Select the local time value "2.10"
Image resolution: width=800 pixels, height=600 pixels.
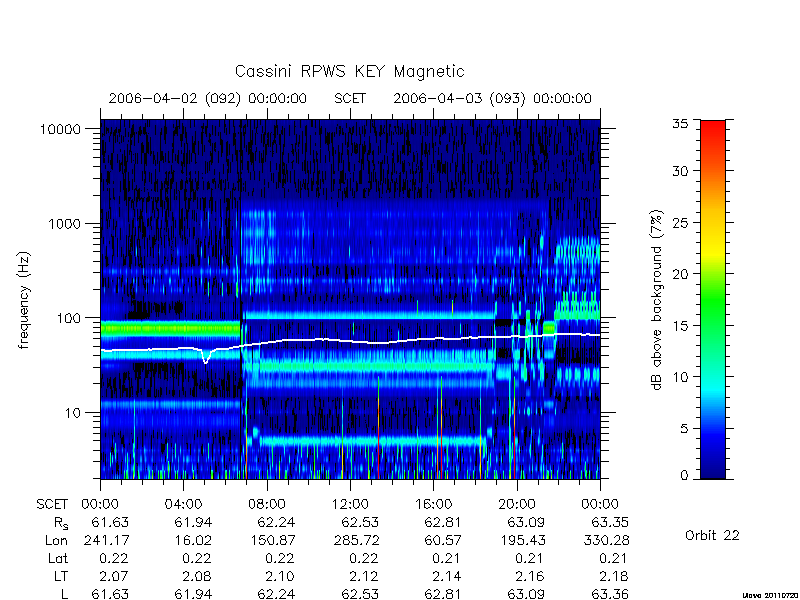click(x=281, y=576)
